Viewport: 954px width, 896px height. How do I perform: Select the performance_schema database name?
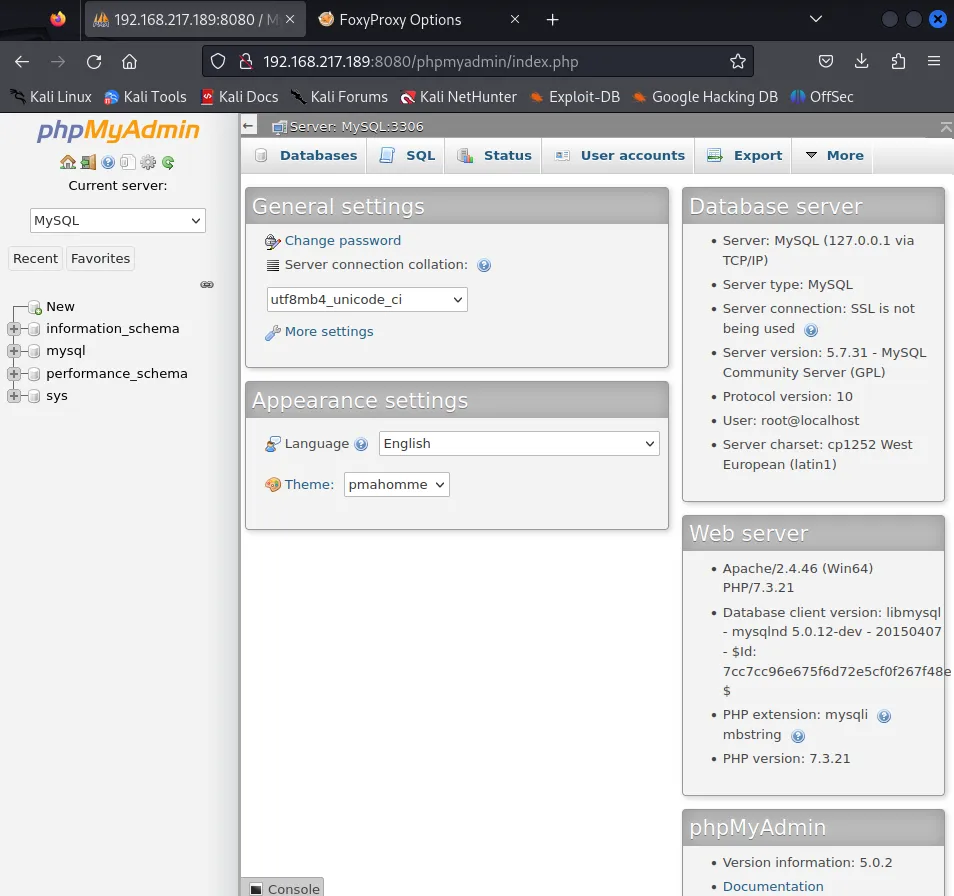pyautogui.click(x=117, y=374)
